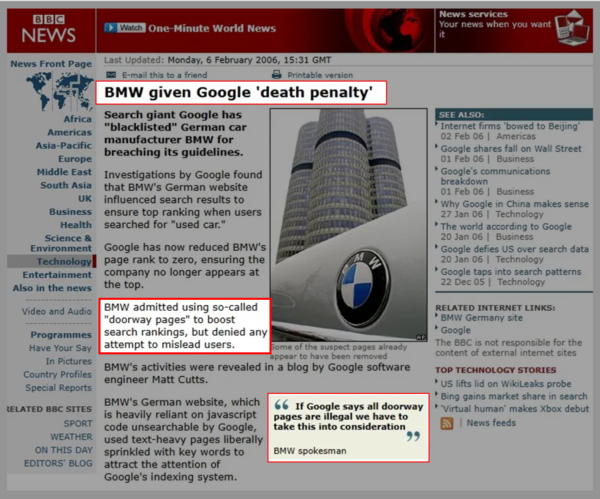Viewport: 600px width, 499px height.
Task: Open One-Minute World News link
Action: [x=212, y=28]
